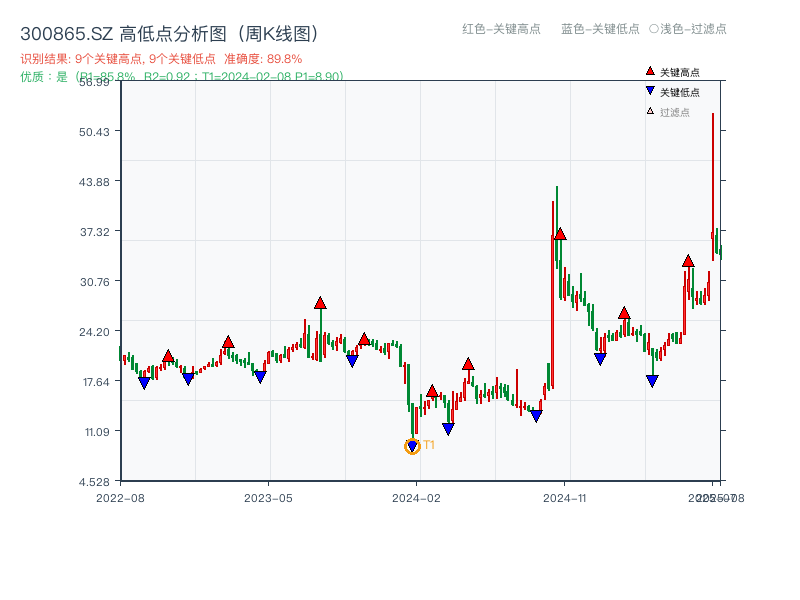This screenshot has height=600, width=800.
Task: Click the first red key high marker
Action: point(168,355)
